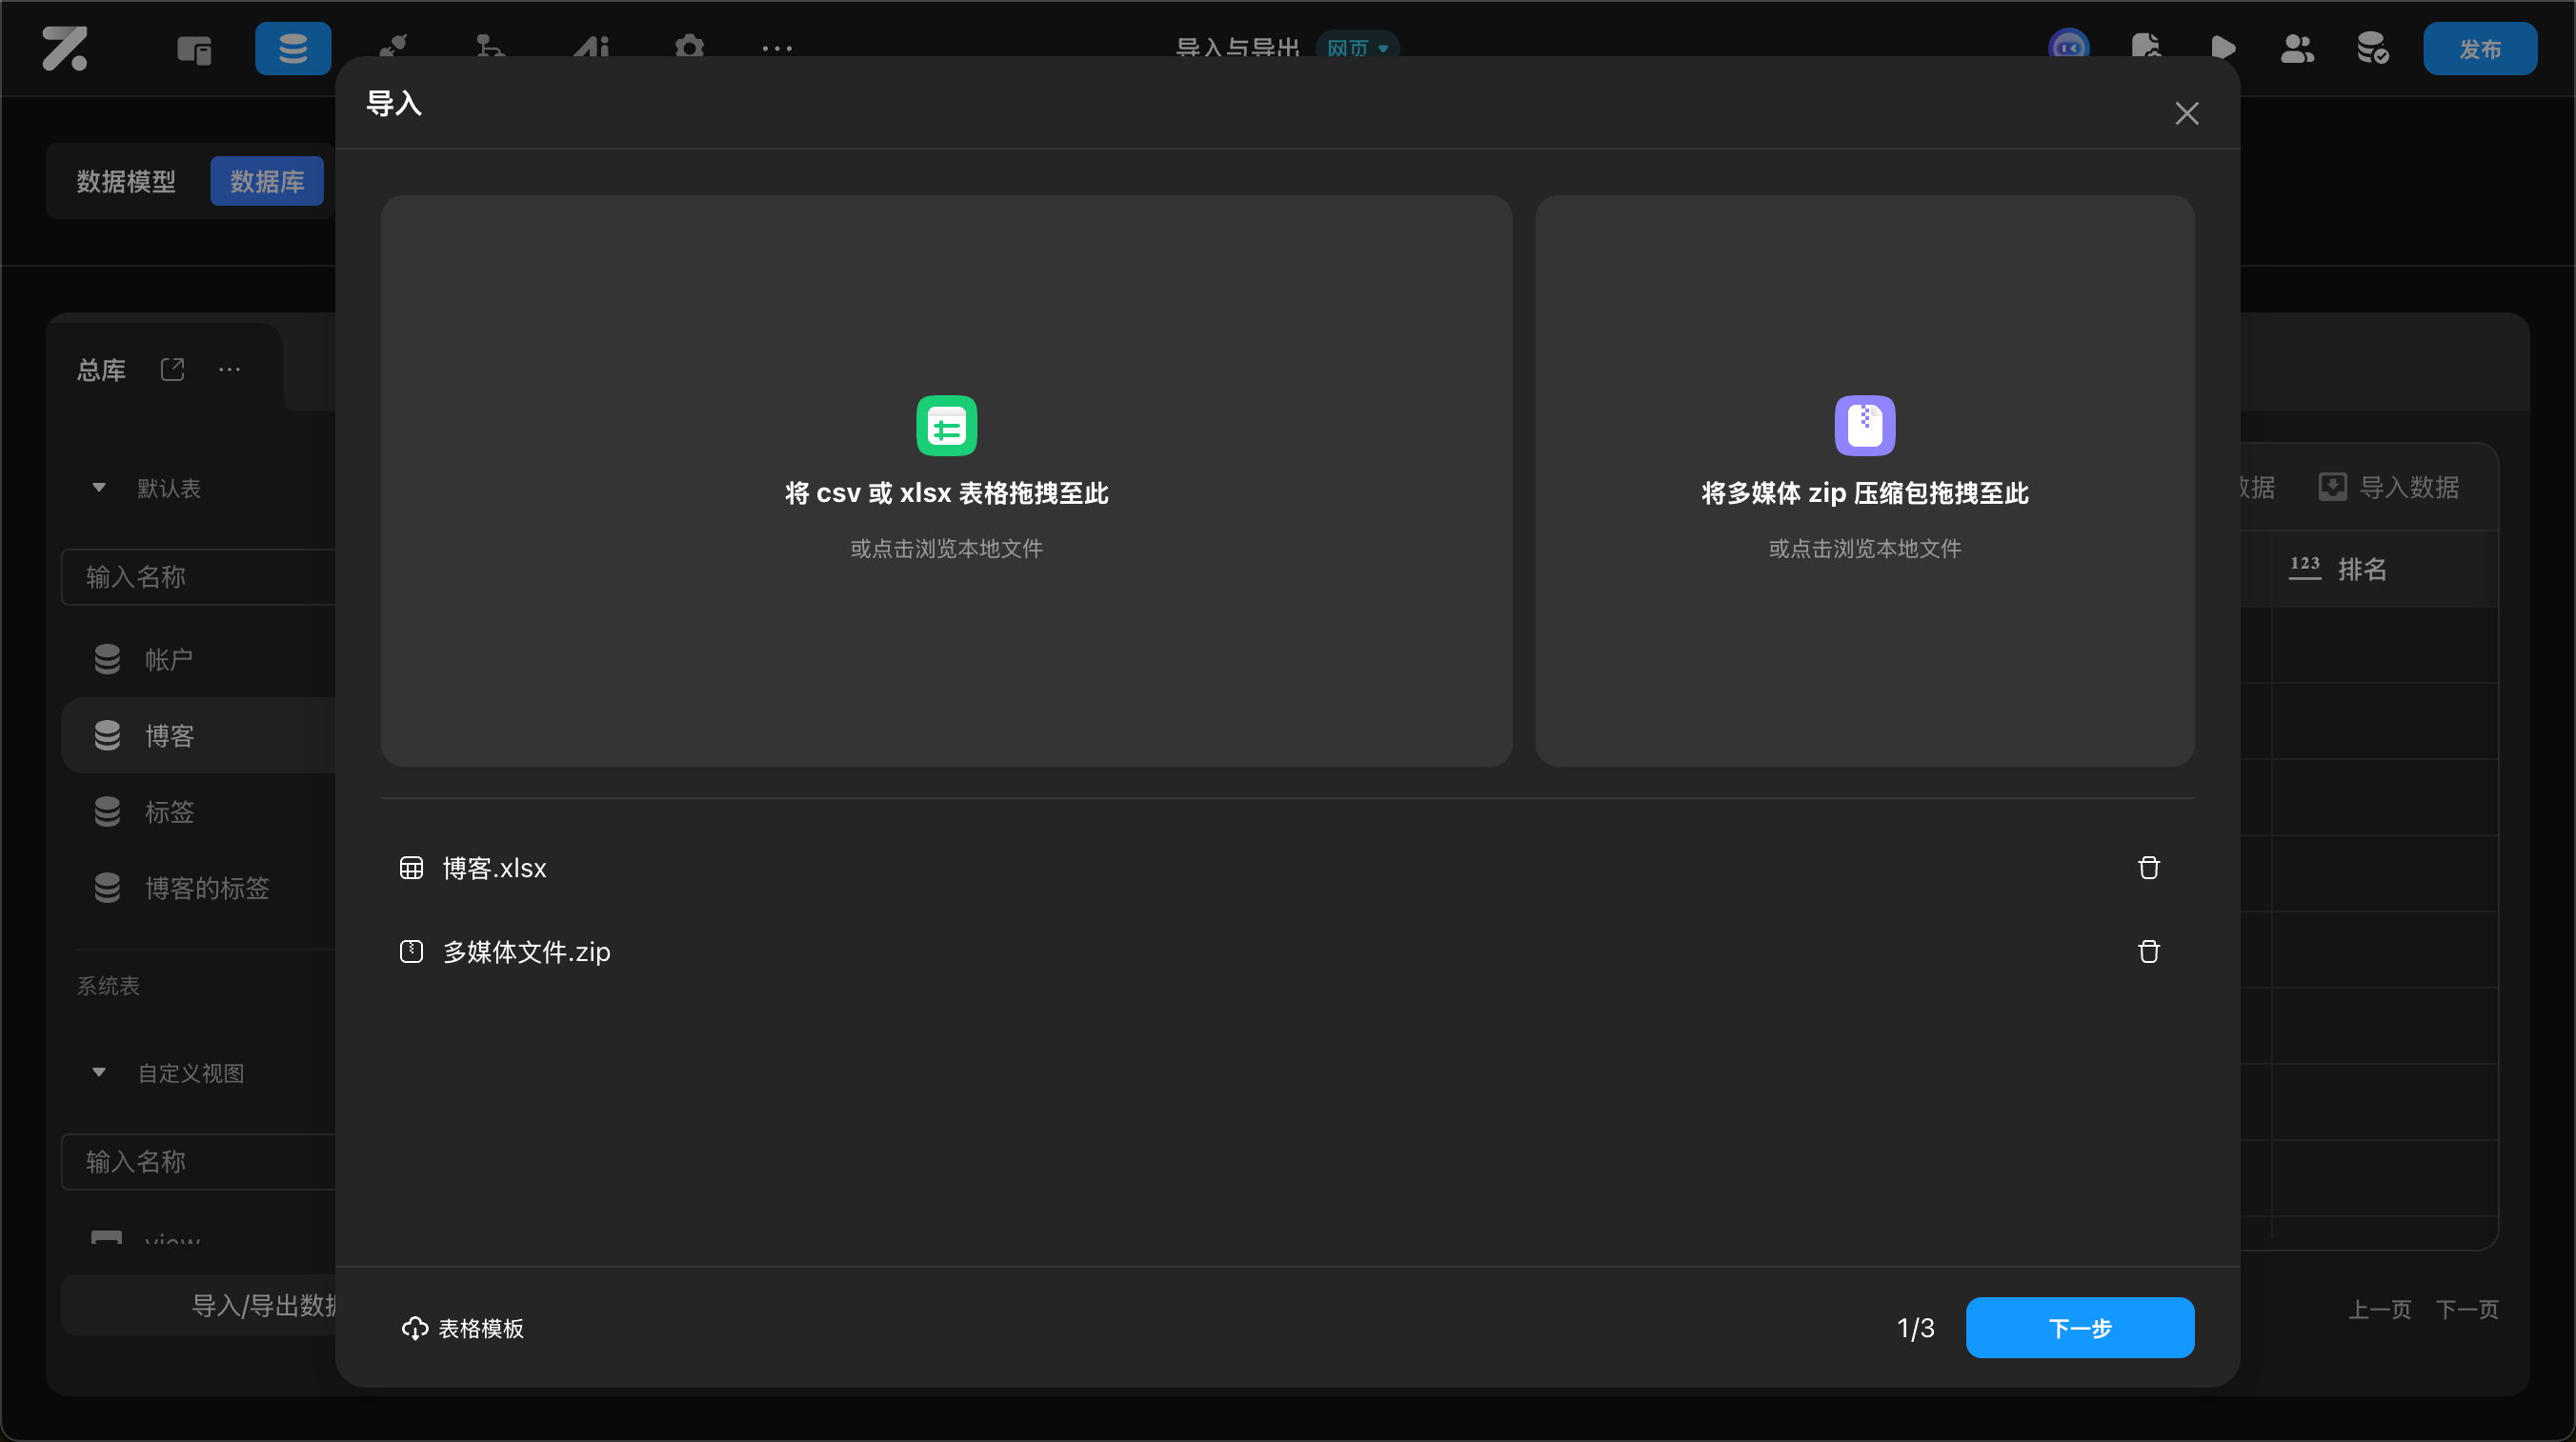Collapse the 自定义视图 section
2576x1442 pixels.
click(x=99, y=1072)
